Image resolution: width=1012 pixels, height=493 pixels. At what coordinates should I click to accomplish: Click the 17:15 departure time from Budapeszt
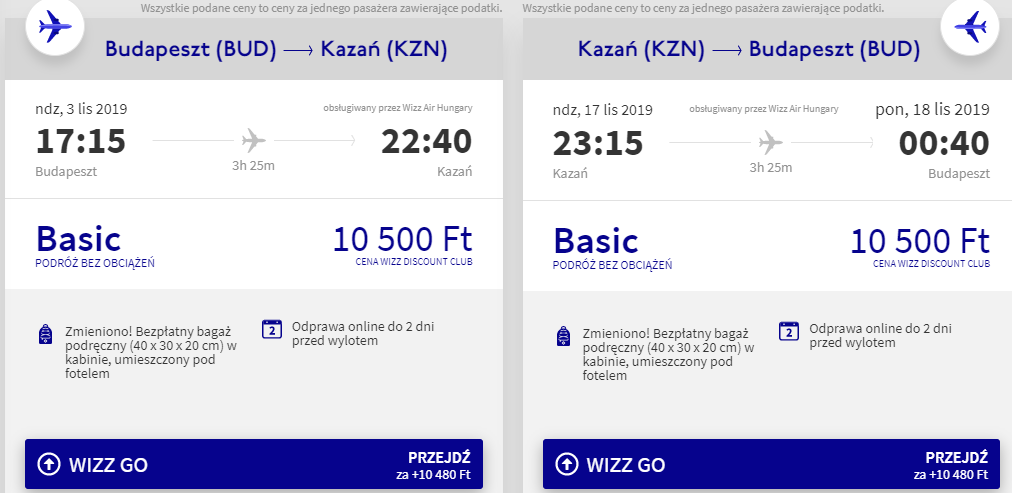pyautogui.click(x=81, y=141)
